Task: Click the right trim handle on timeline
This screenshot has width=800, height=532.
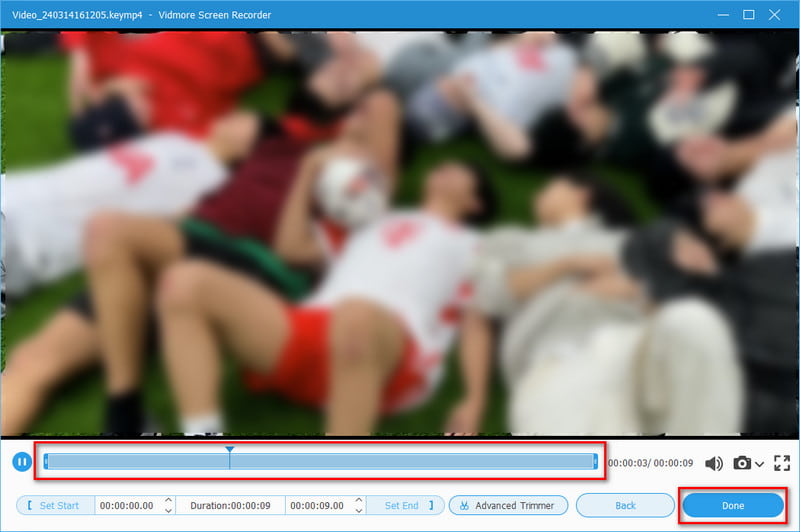Action: [595, 461]
